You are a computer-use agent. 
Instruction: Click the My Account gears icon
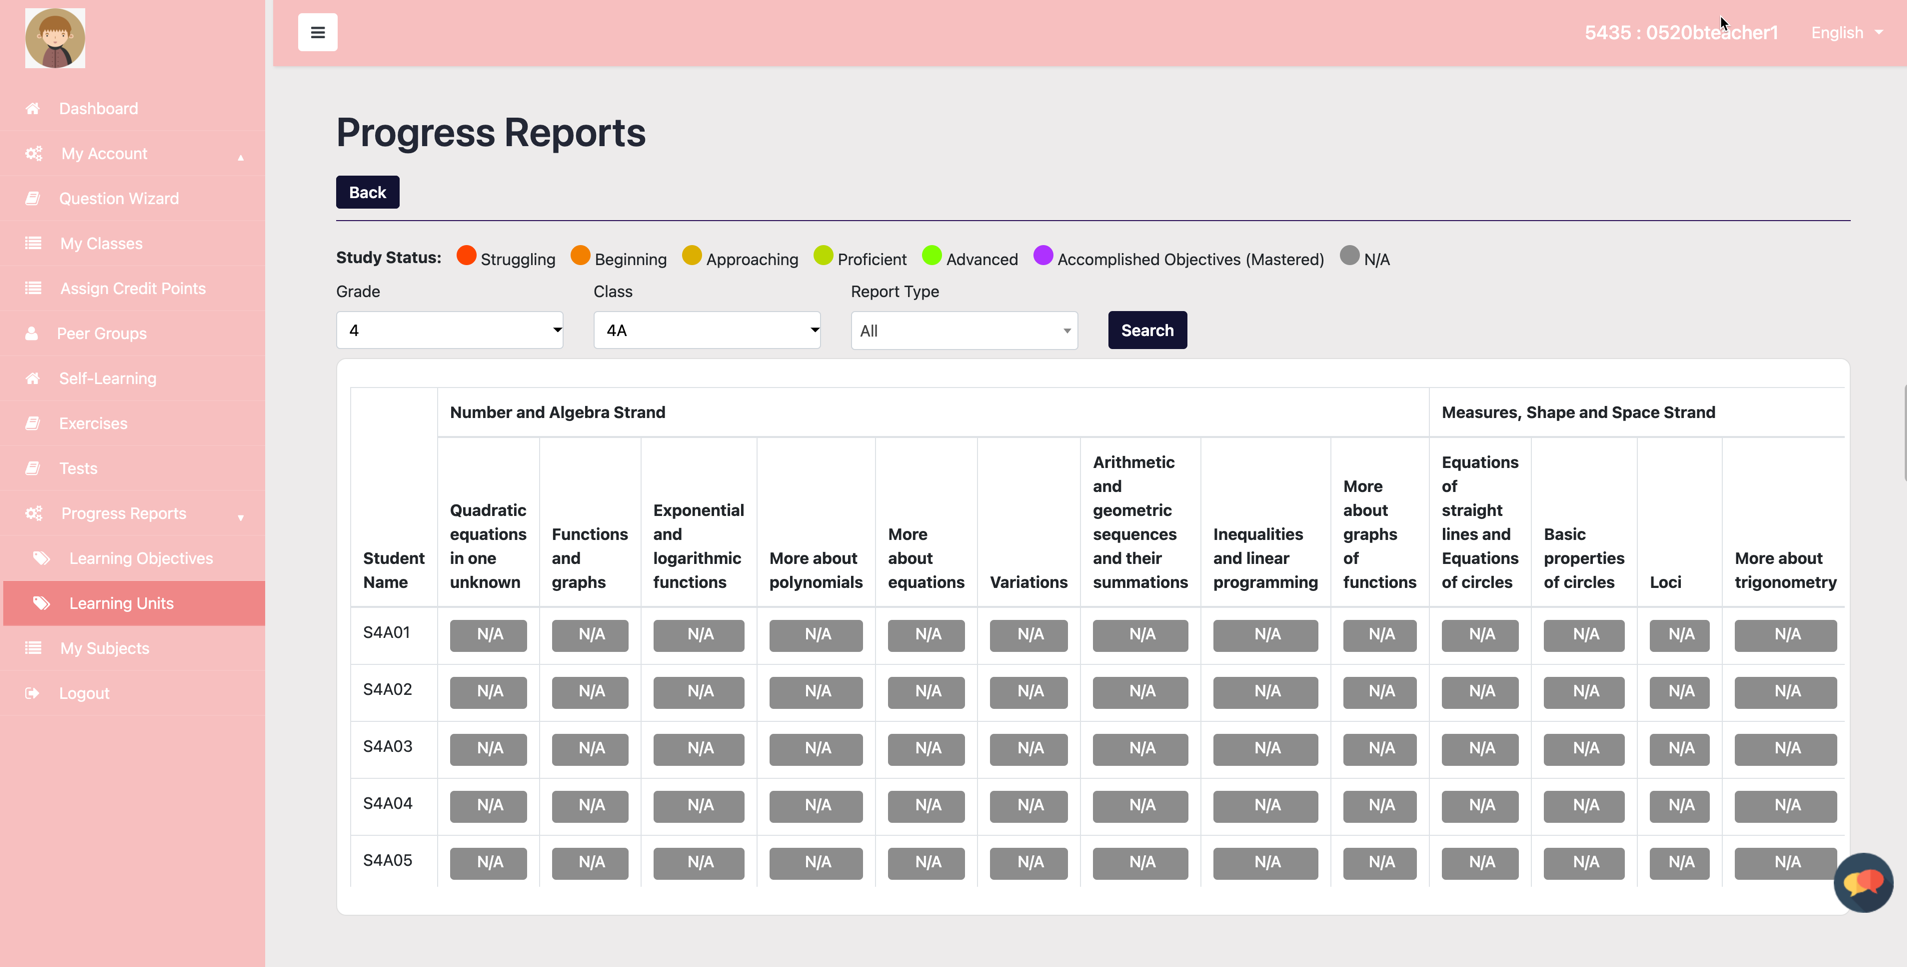(x=34, y=153)
